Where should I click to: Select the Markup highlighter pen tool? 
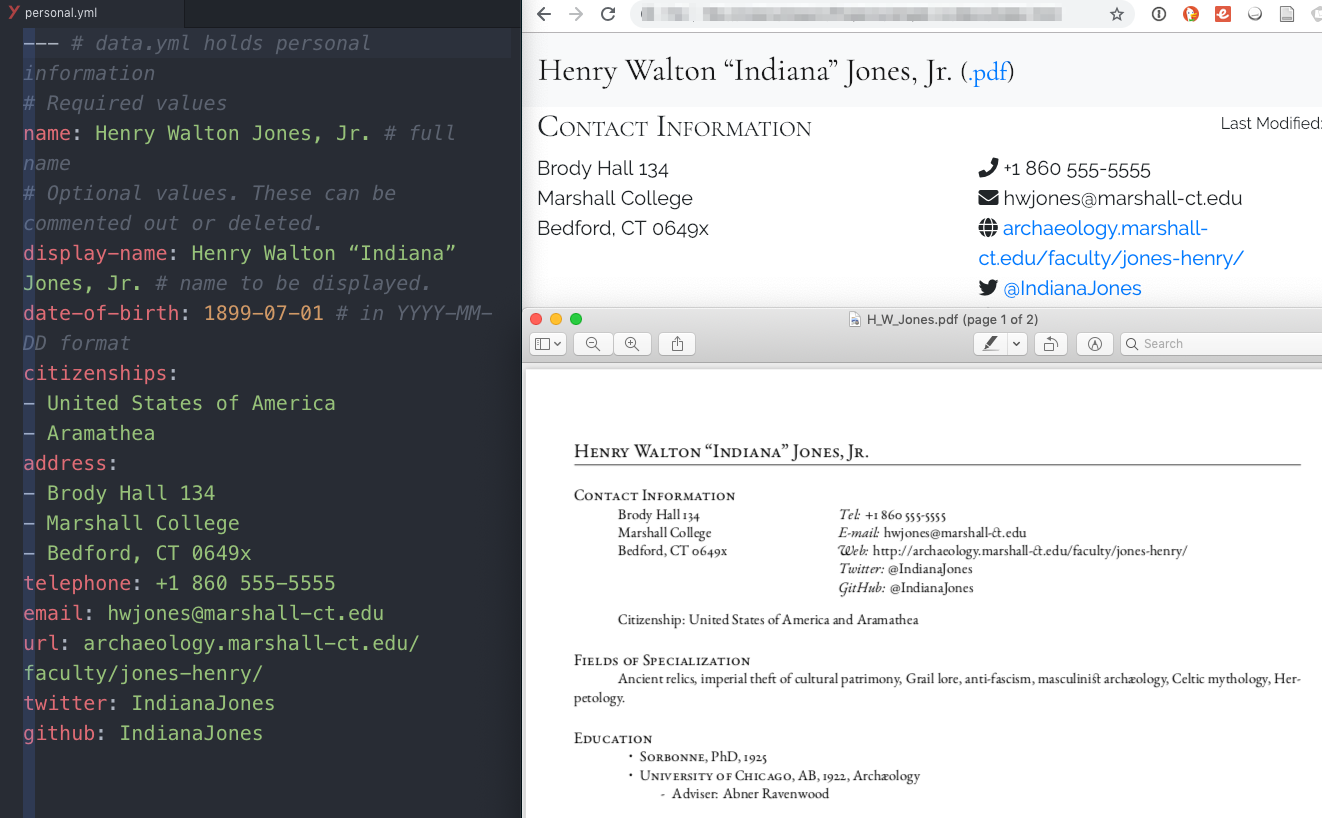click(x=992, y=343)
